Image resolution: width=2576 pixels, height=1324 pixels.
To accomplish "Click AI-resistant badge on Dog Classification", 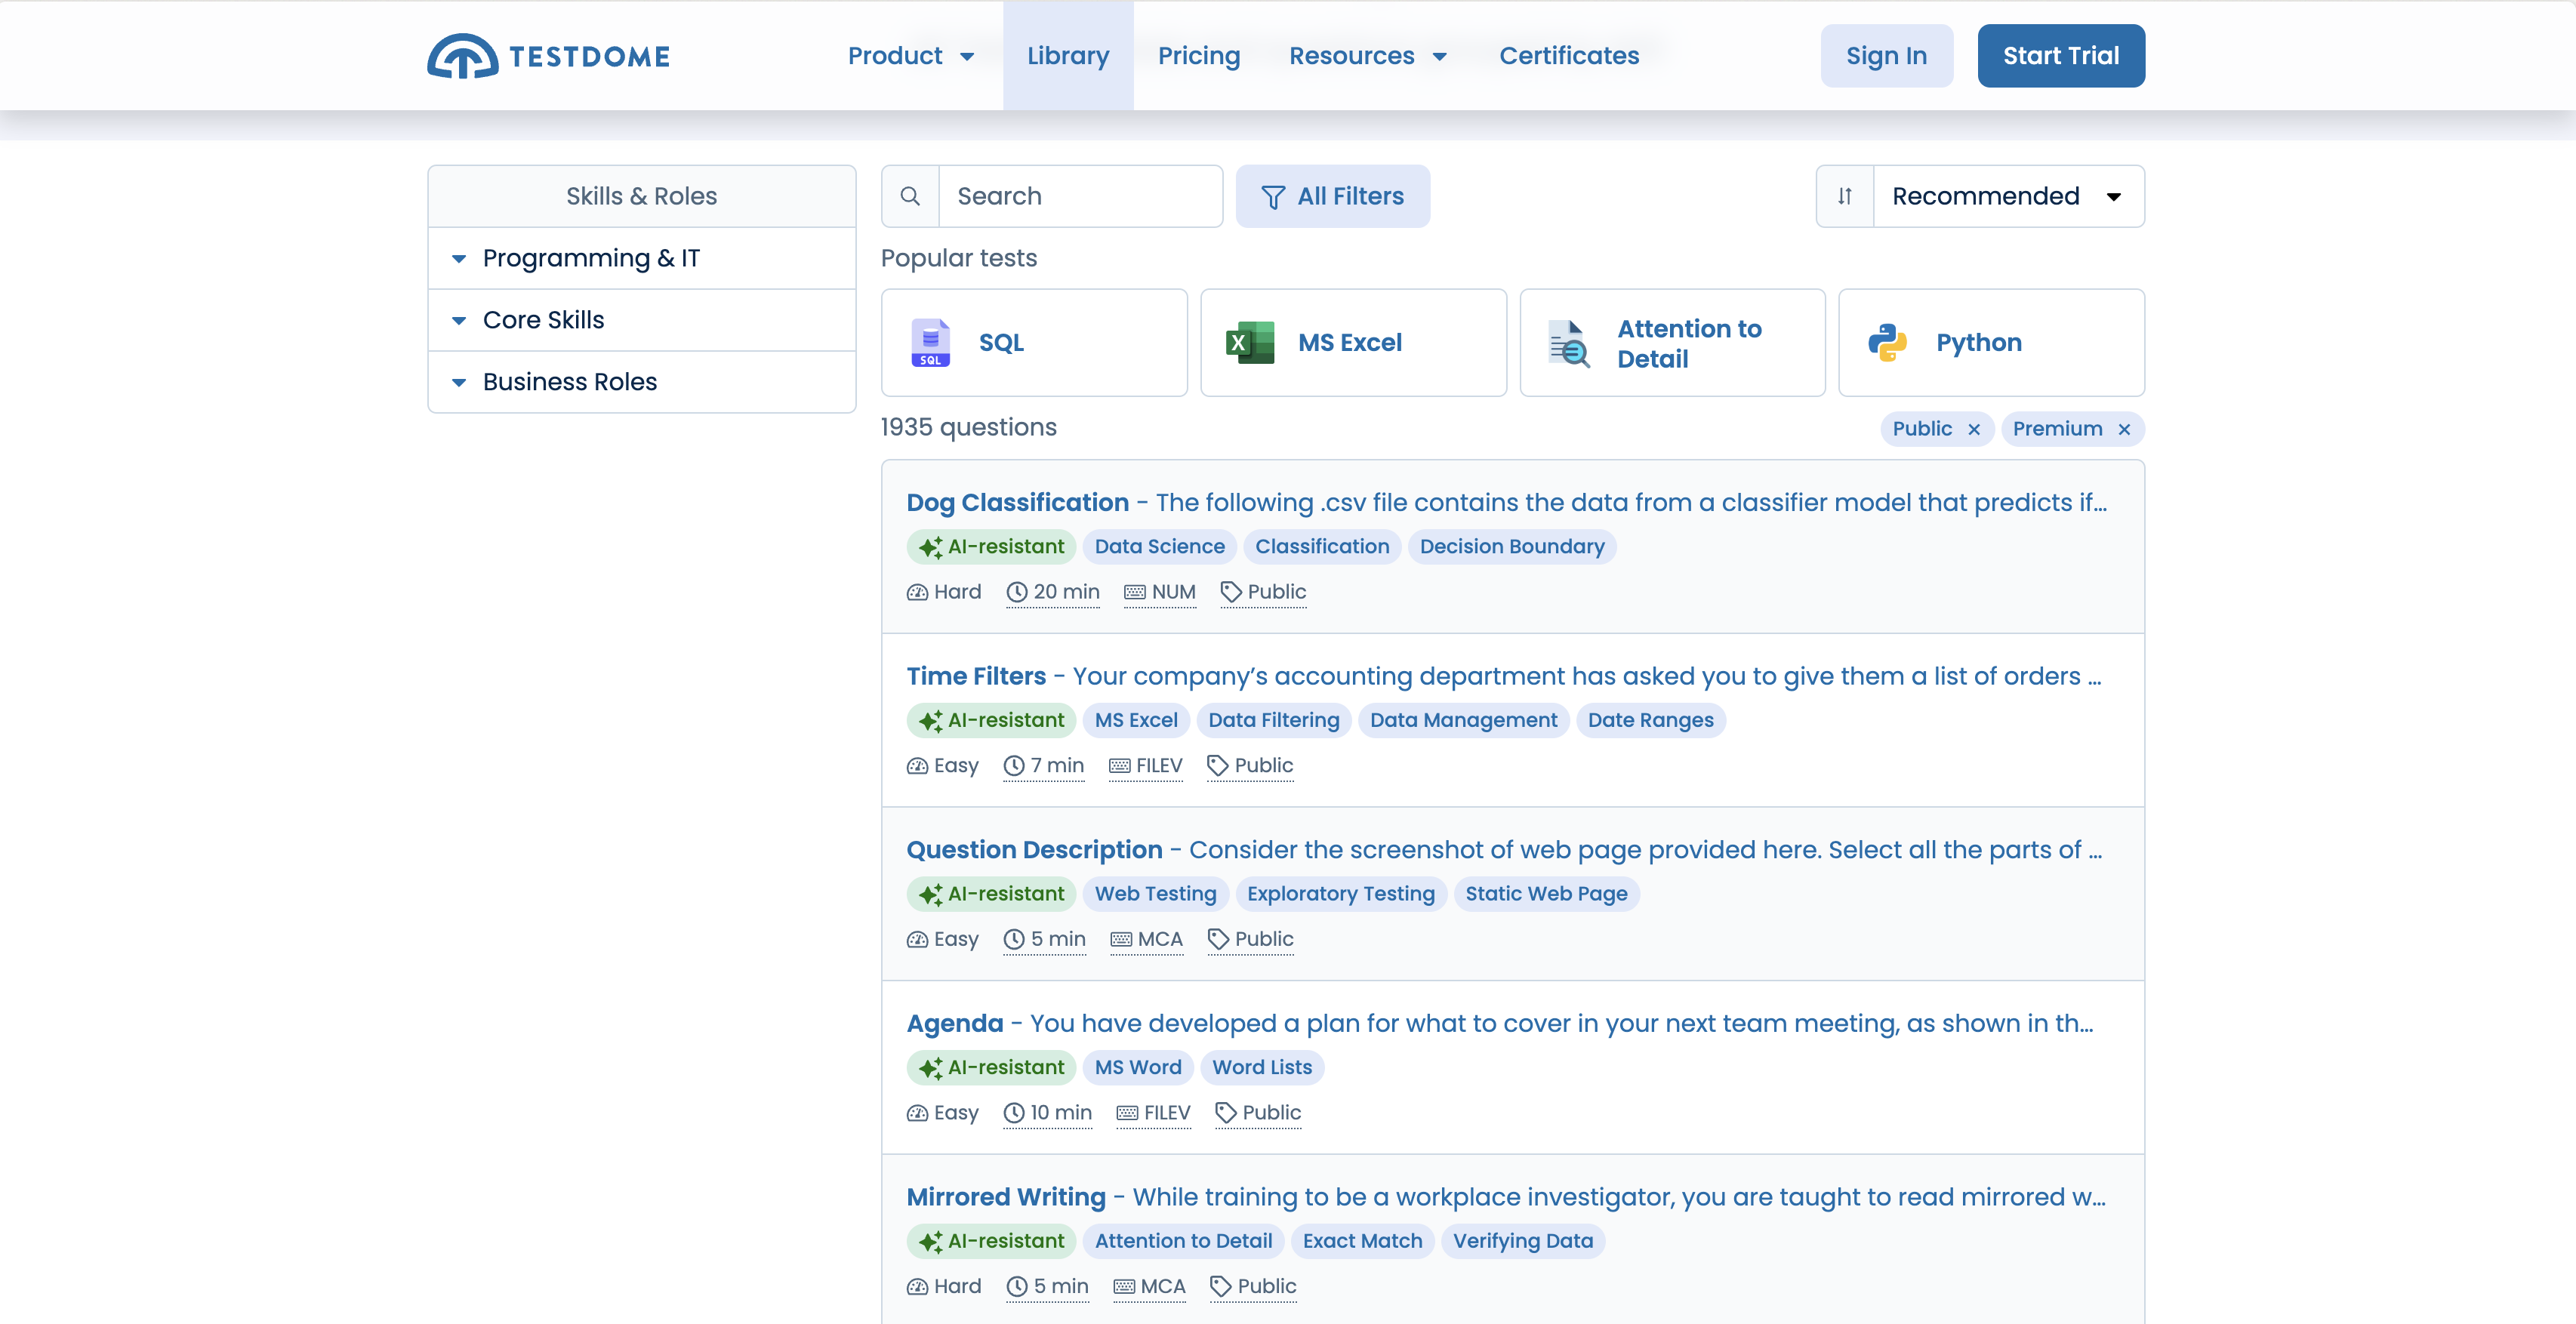I will [991, 547].
